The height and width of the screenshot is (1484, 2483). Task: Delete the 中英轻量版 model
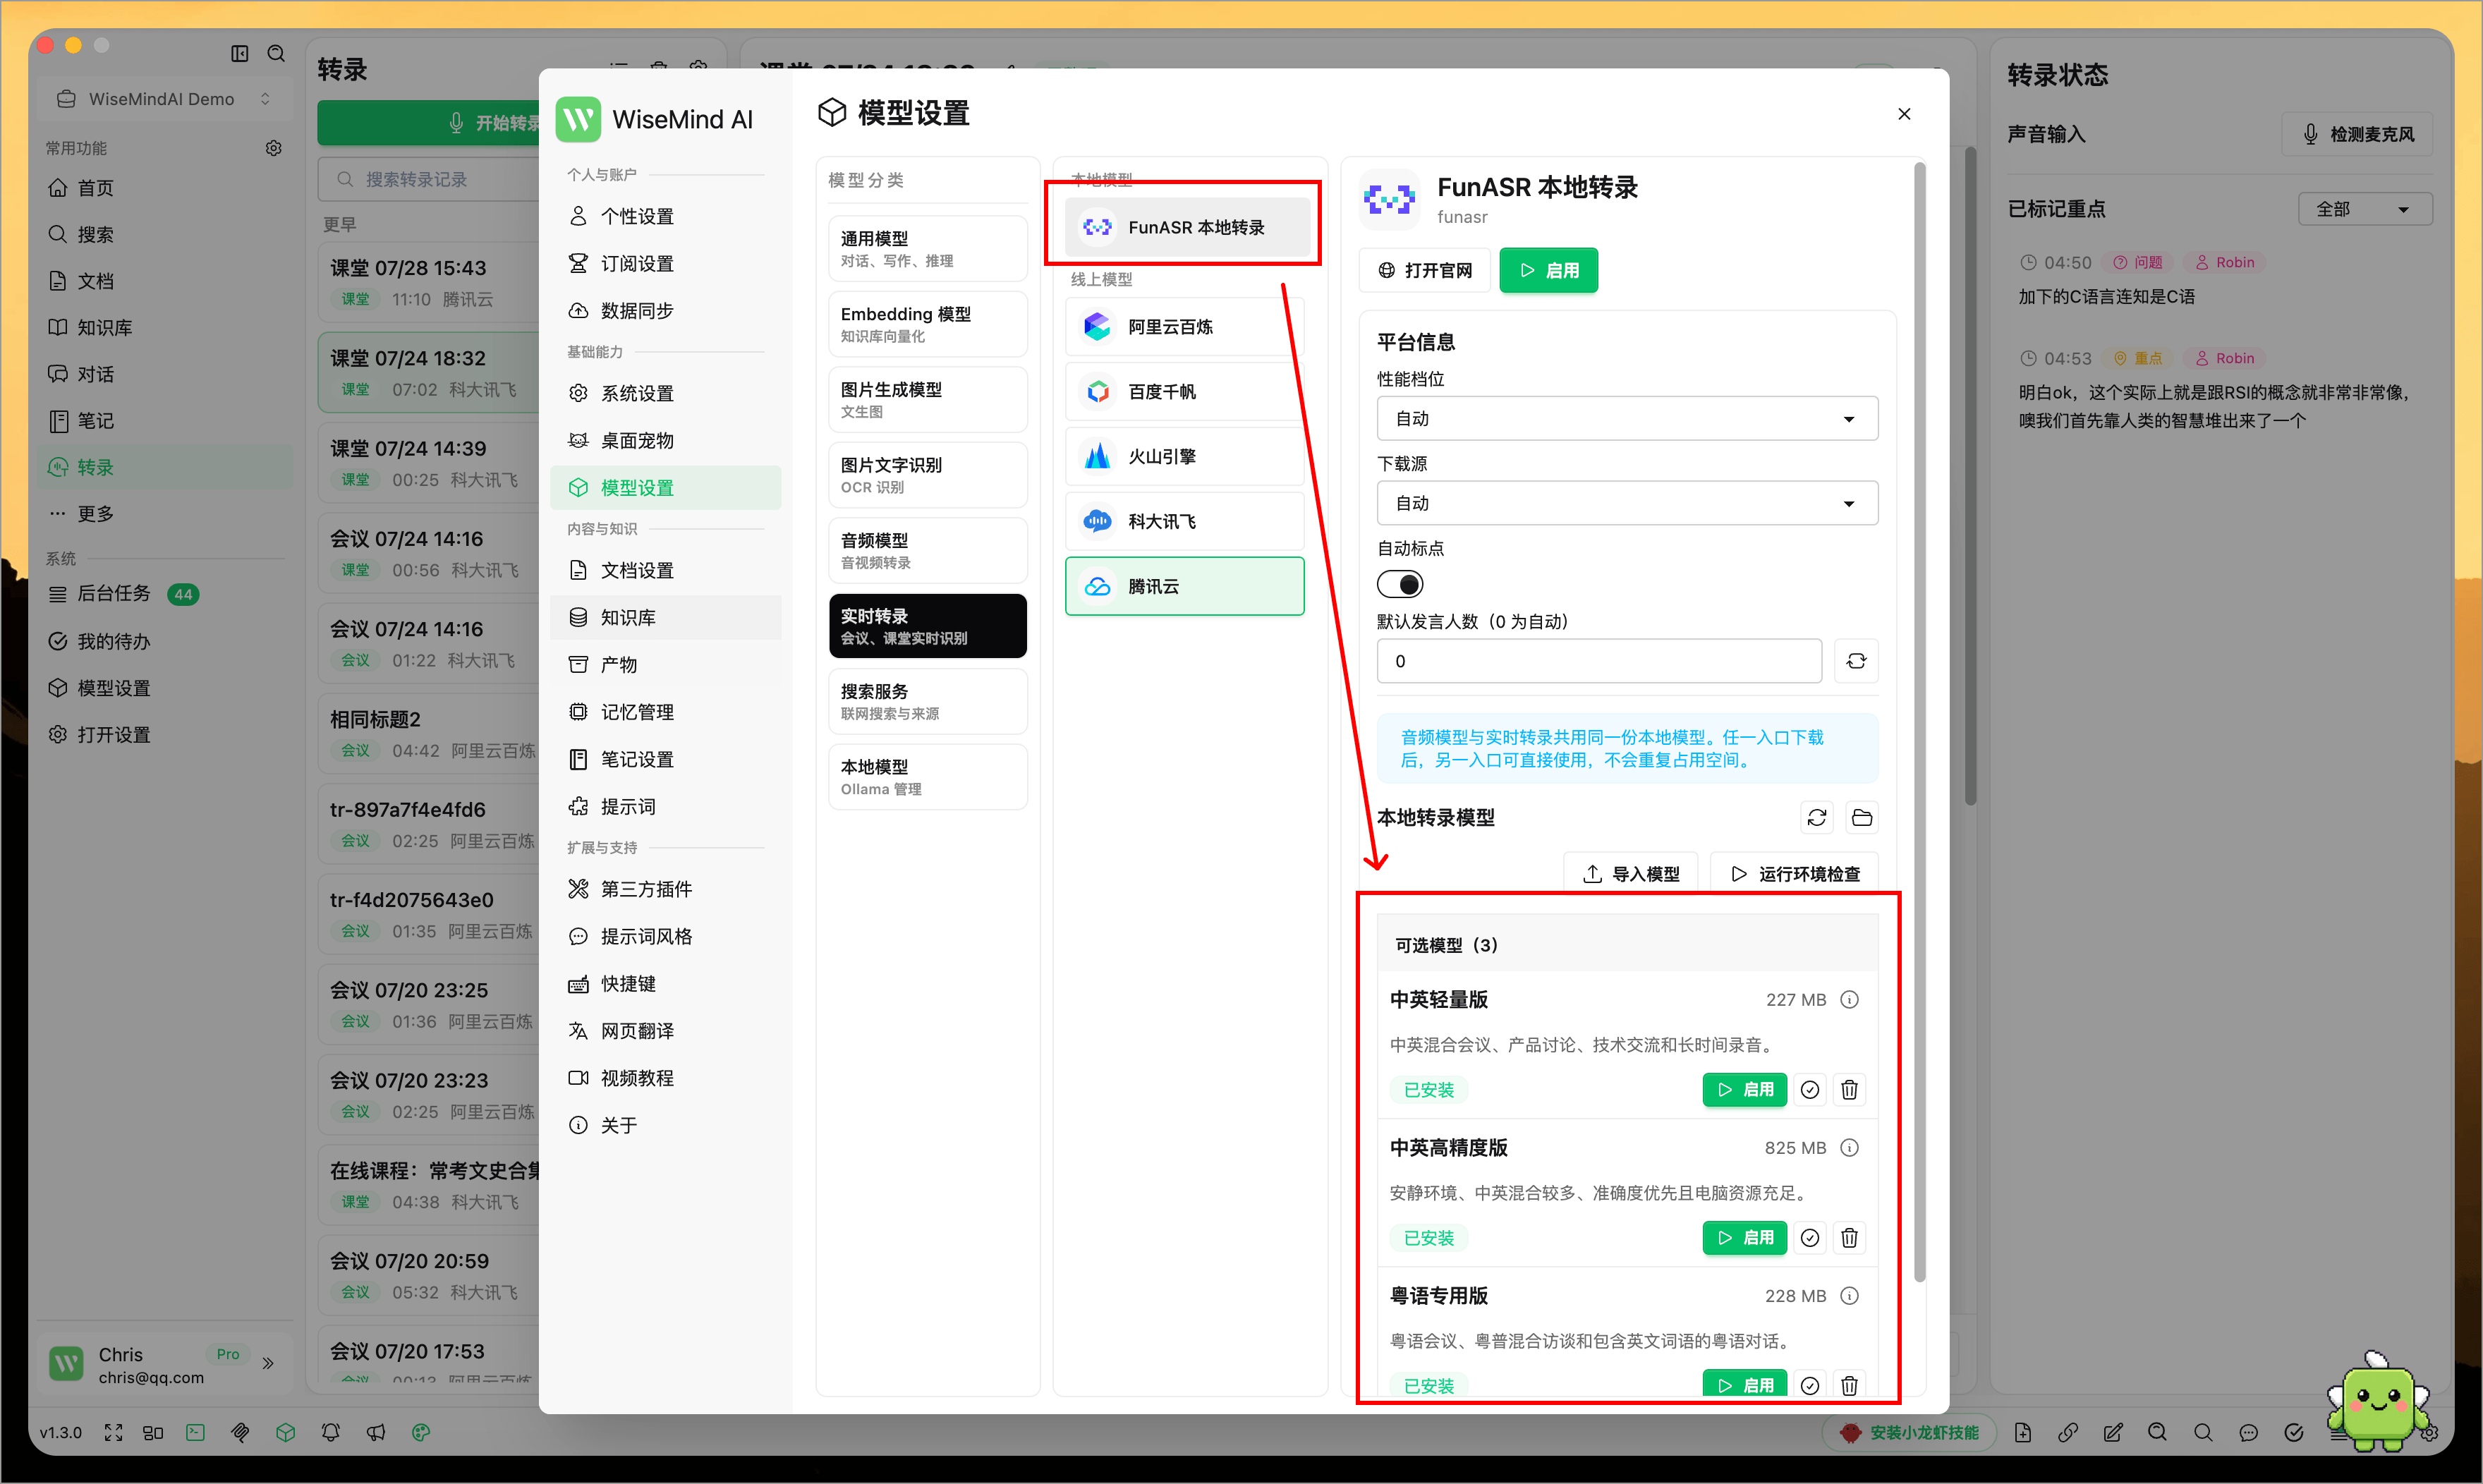coord(1850,1090)
